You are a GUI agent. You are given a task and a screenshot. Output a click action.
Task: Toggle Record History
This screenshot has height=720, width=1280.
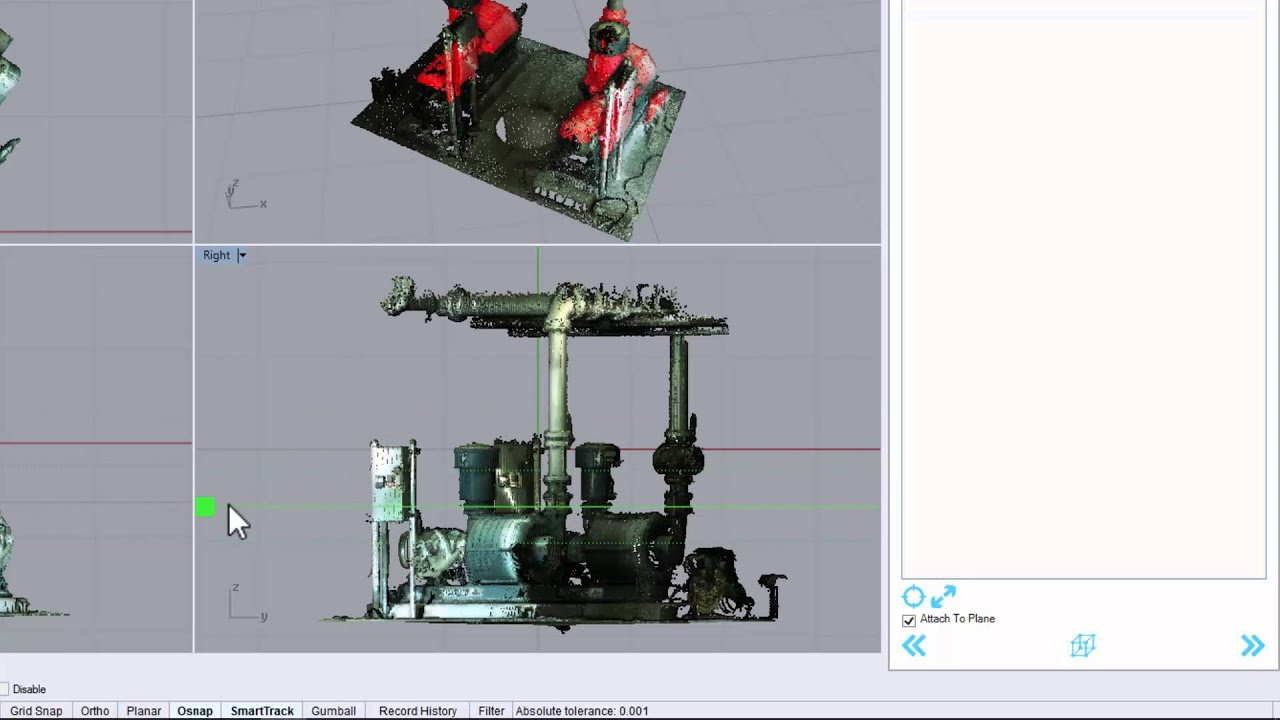(x=418, y=711)
